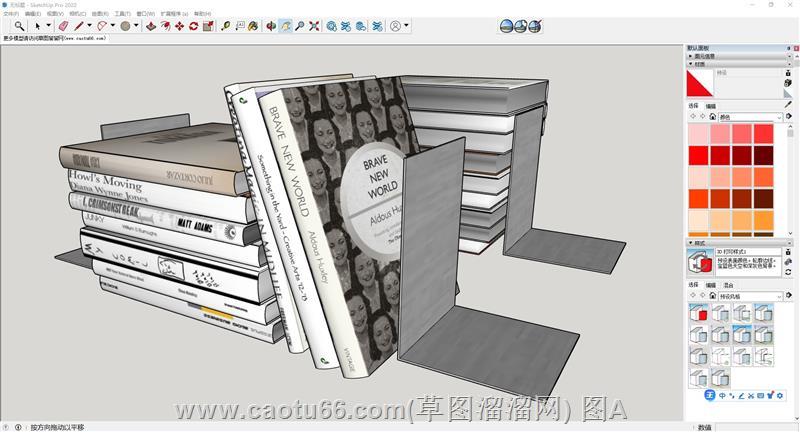The image size is (800, 432).
Task: Switch to the Styles Edit tab
Action: coord(711,285)
